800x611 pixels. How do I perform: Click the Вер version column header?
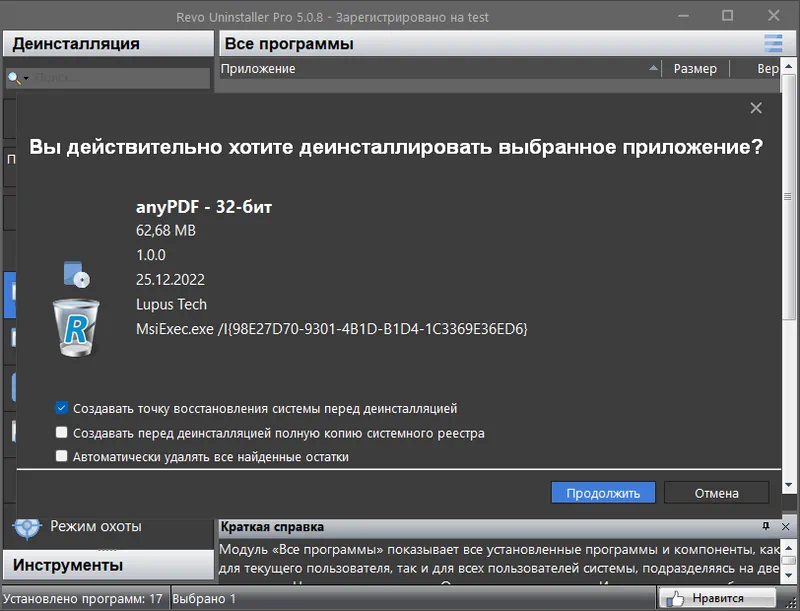(x=767, y=69)
